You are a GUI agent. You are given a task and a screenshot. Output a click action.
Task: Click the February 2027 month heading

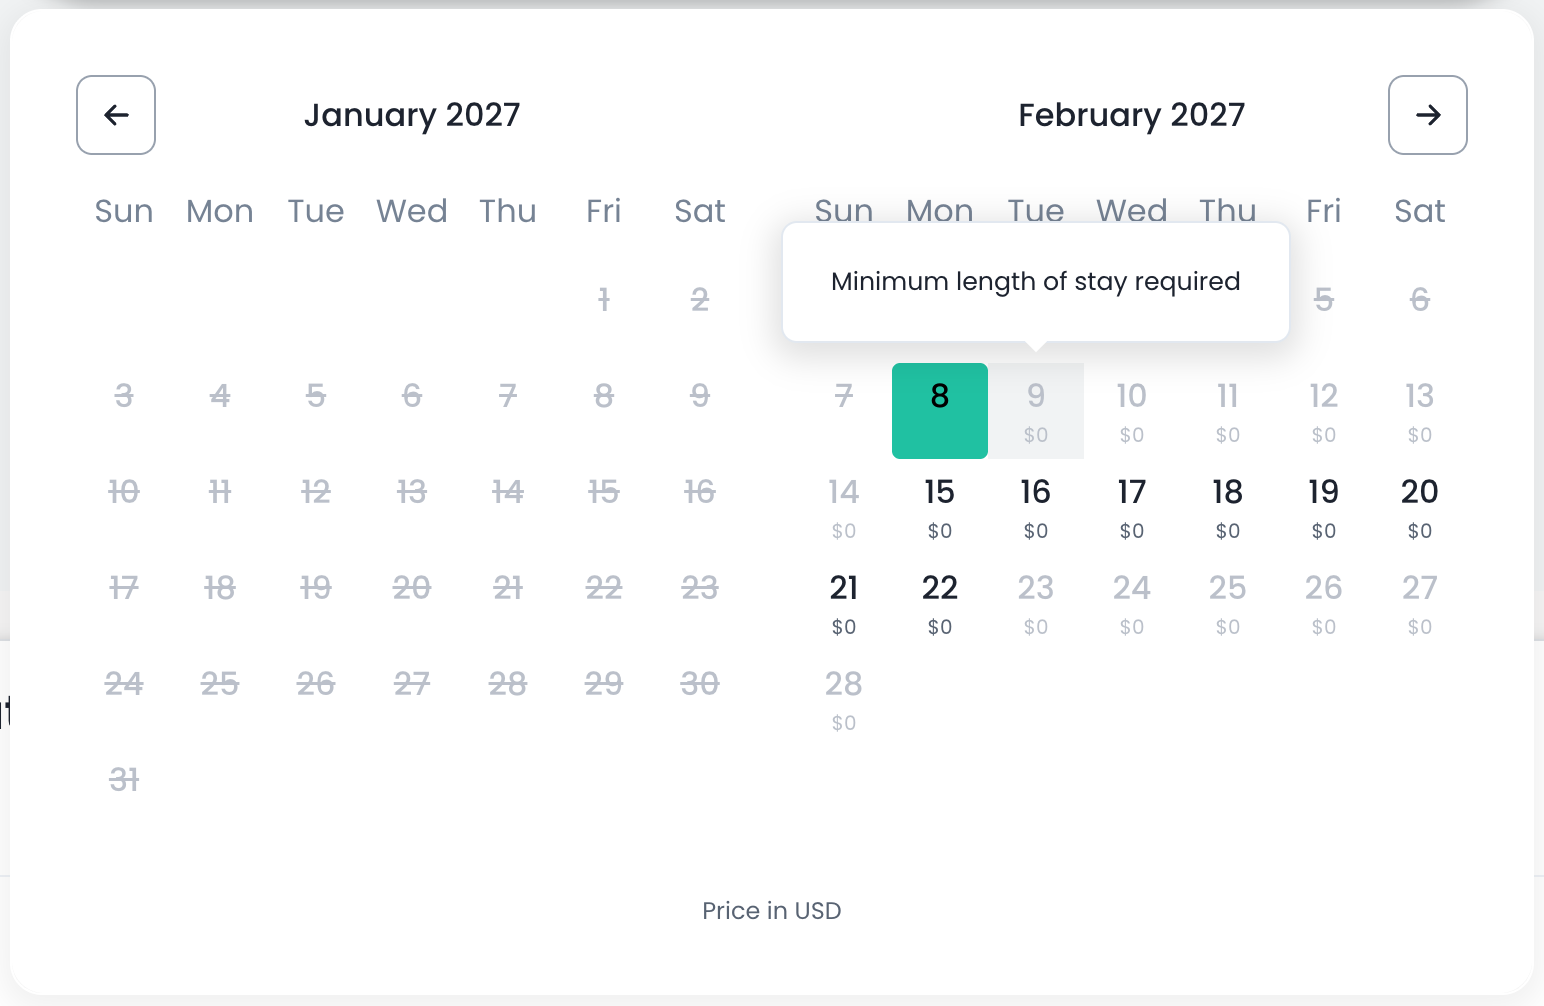pyautogui.click(x=1131, y=115)
